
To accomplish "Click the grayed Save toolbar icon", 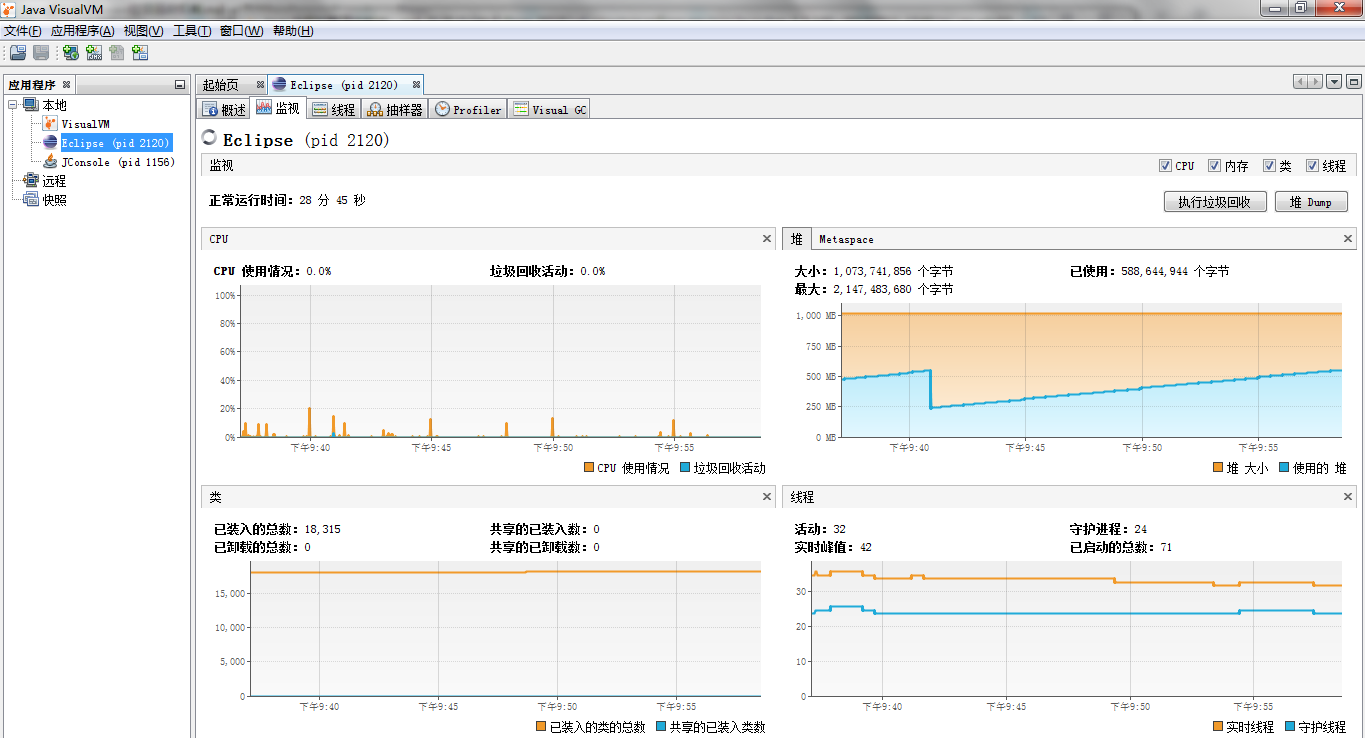I will 41,53.
